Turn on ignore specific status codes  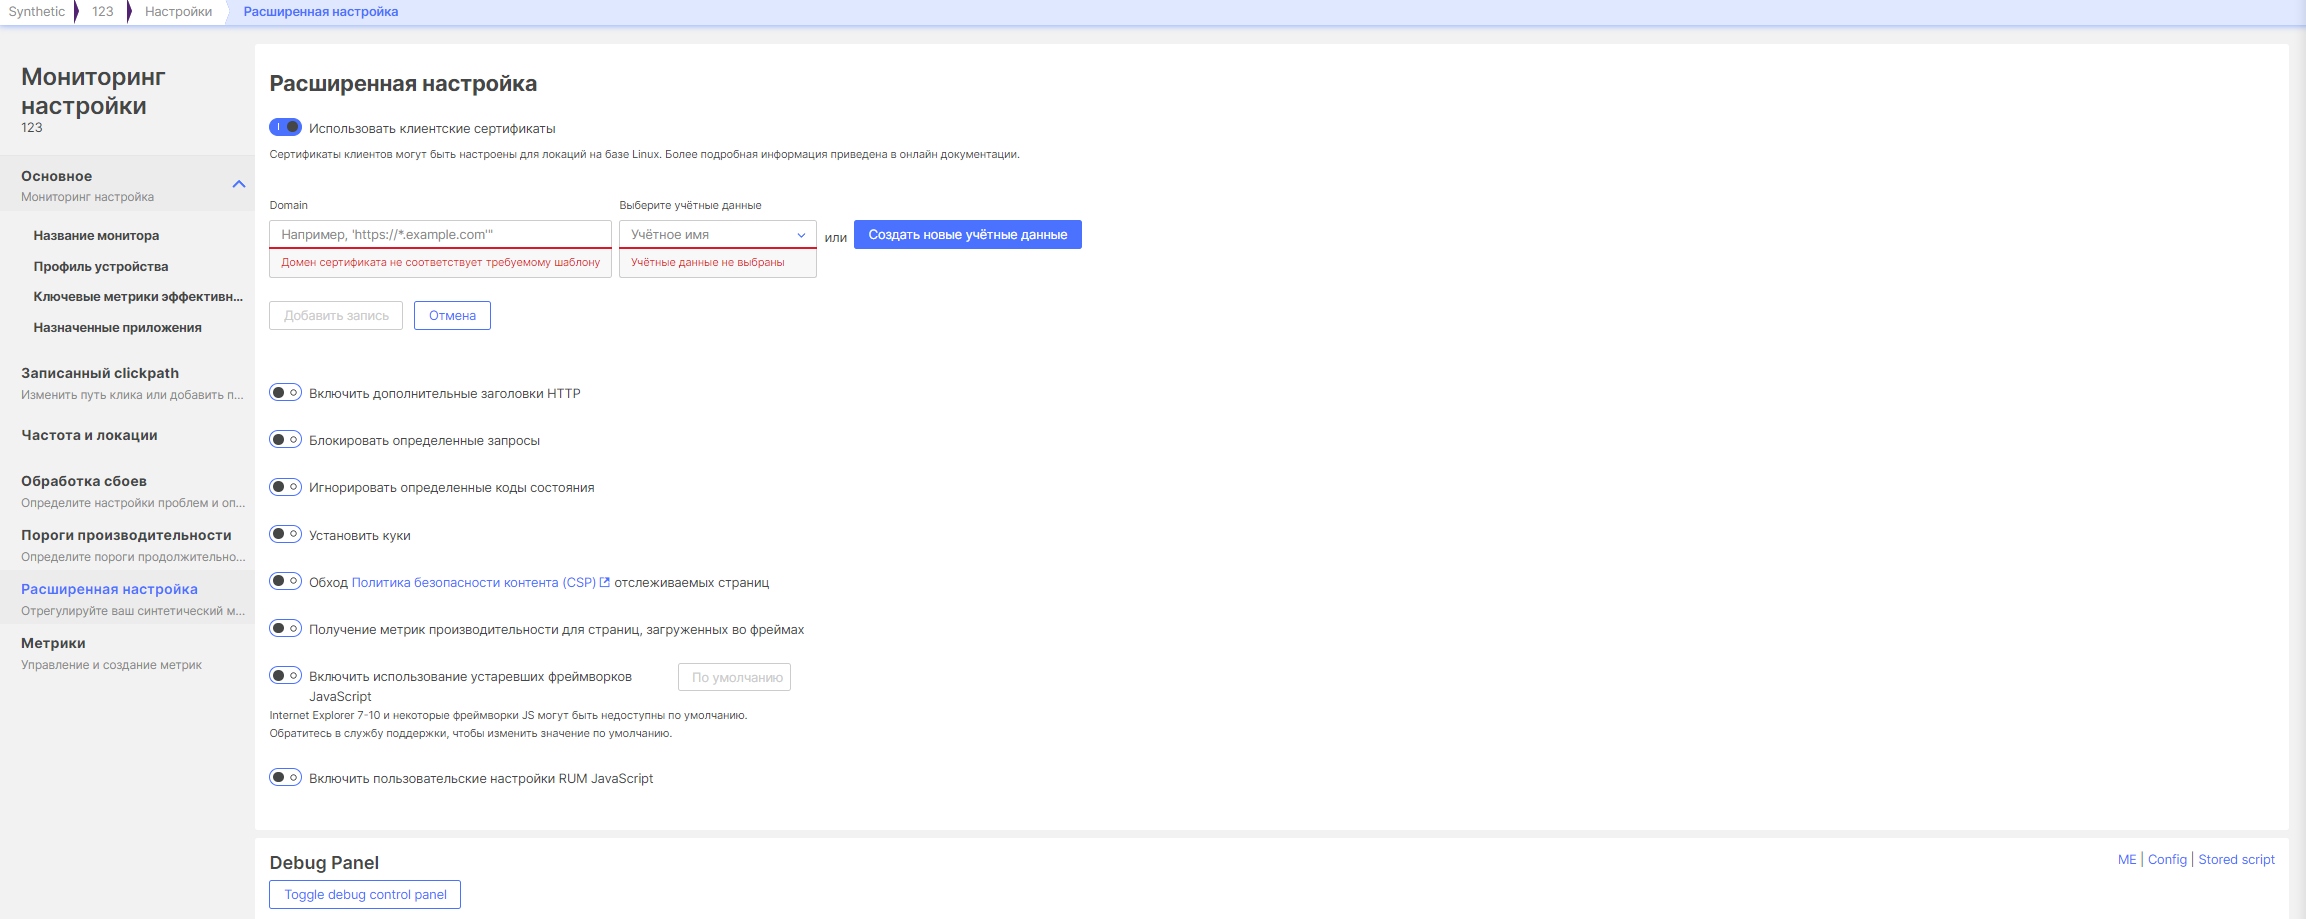tap(285, 487)
